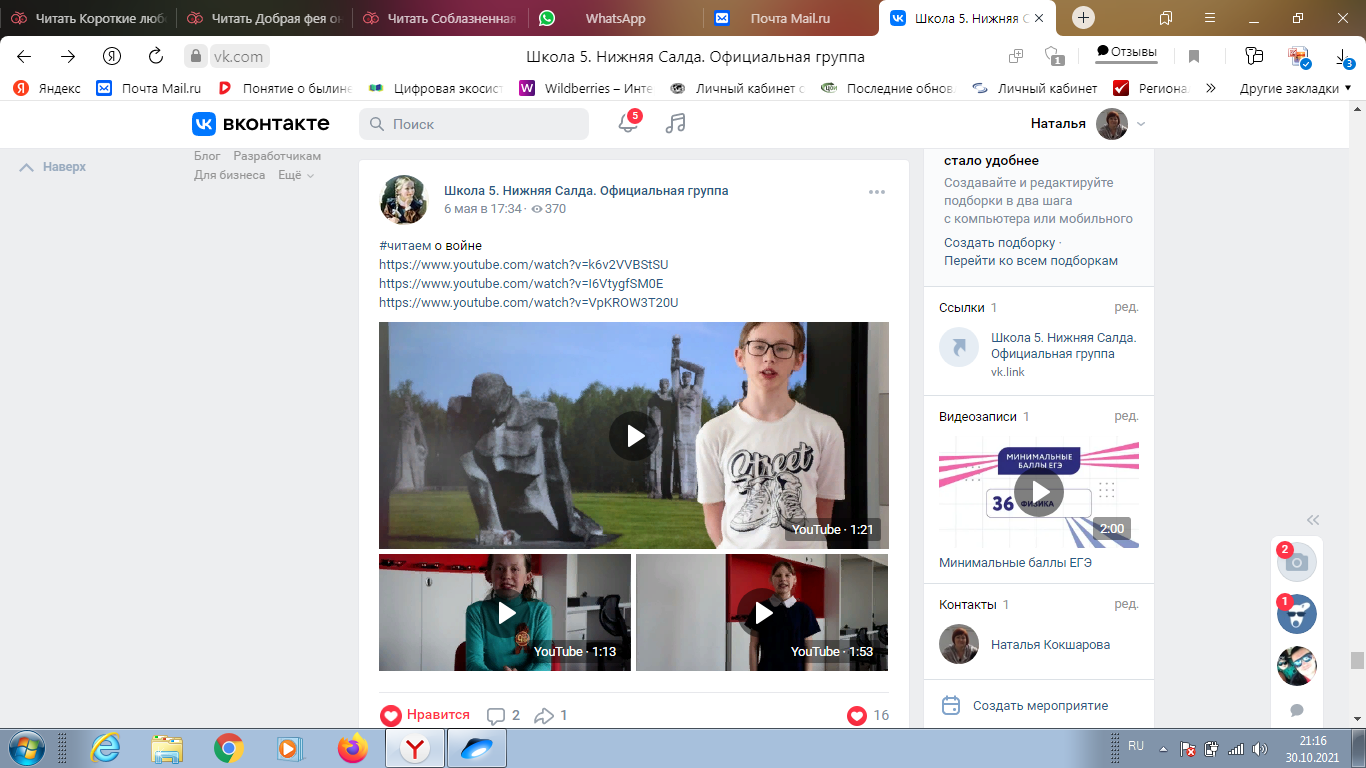Open taskbar volume icon
Viewport: 1366px width, 768px height.
(1261, 748)
